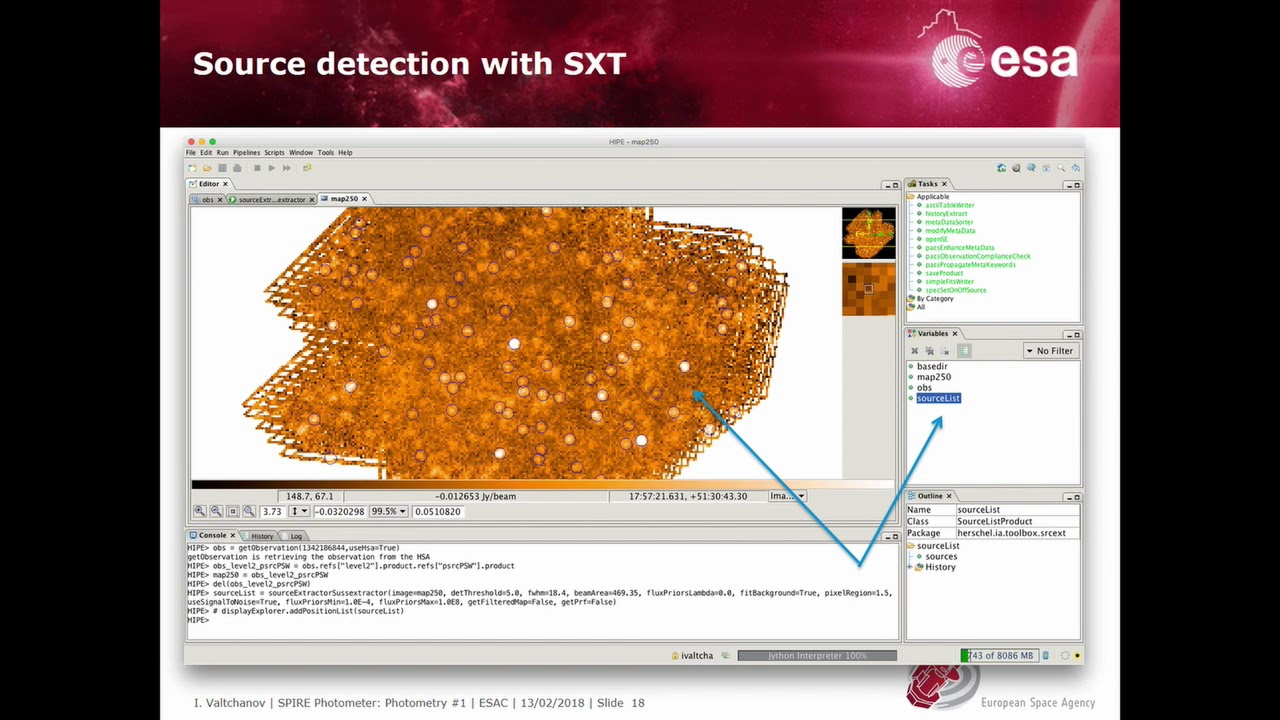
Task: Open the Ima... dropdown right of the coordinates
Action: click(x=786, y=496)
